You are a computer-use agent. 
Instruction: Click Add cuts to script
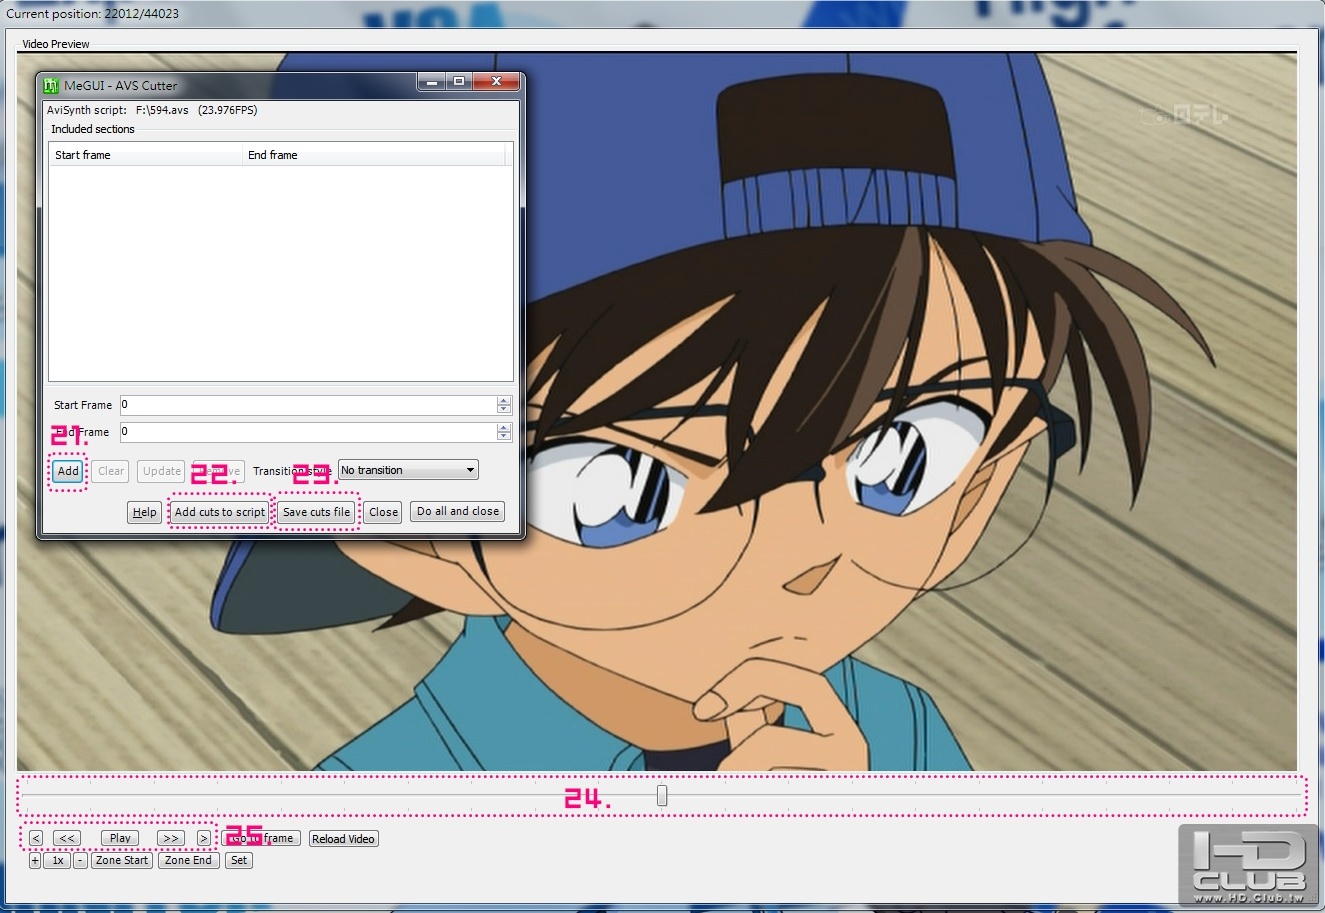(x=220, y=512)
